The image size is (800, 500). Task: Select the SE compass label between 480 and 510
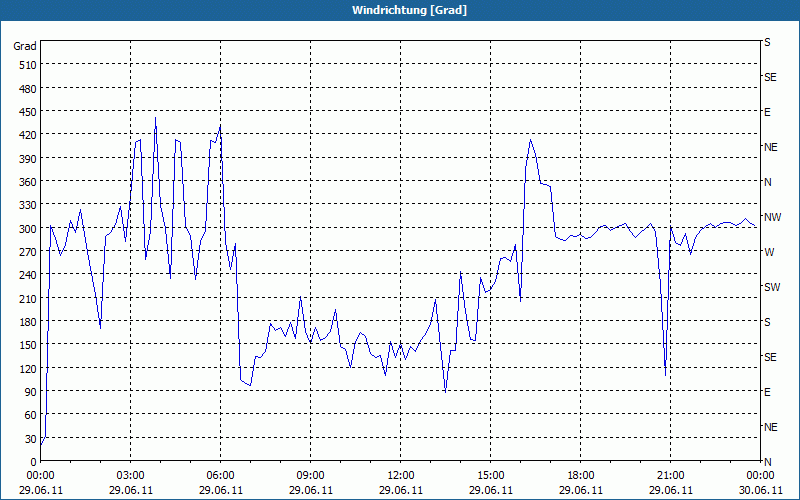coord(770,78)
